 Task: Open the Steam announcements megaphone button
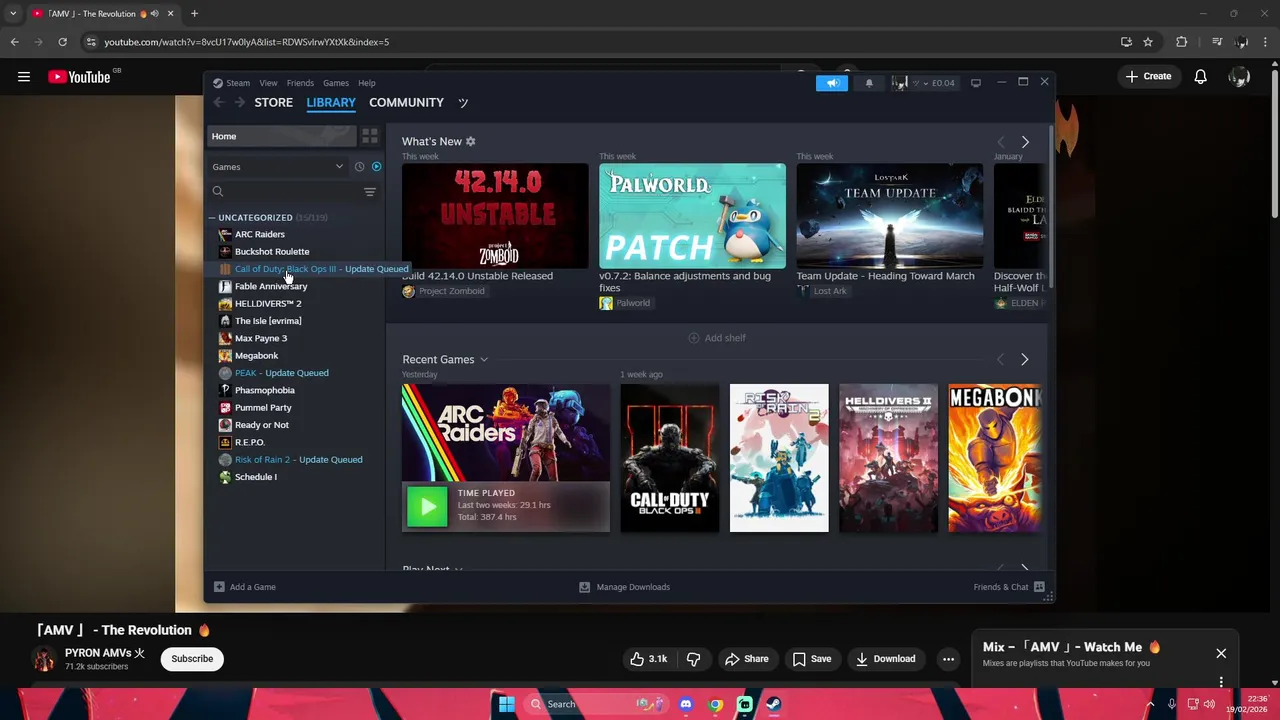point(832,83)
